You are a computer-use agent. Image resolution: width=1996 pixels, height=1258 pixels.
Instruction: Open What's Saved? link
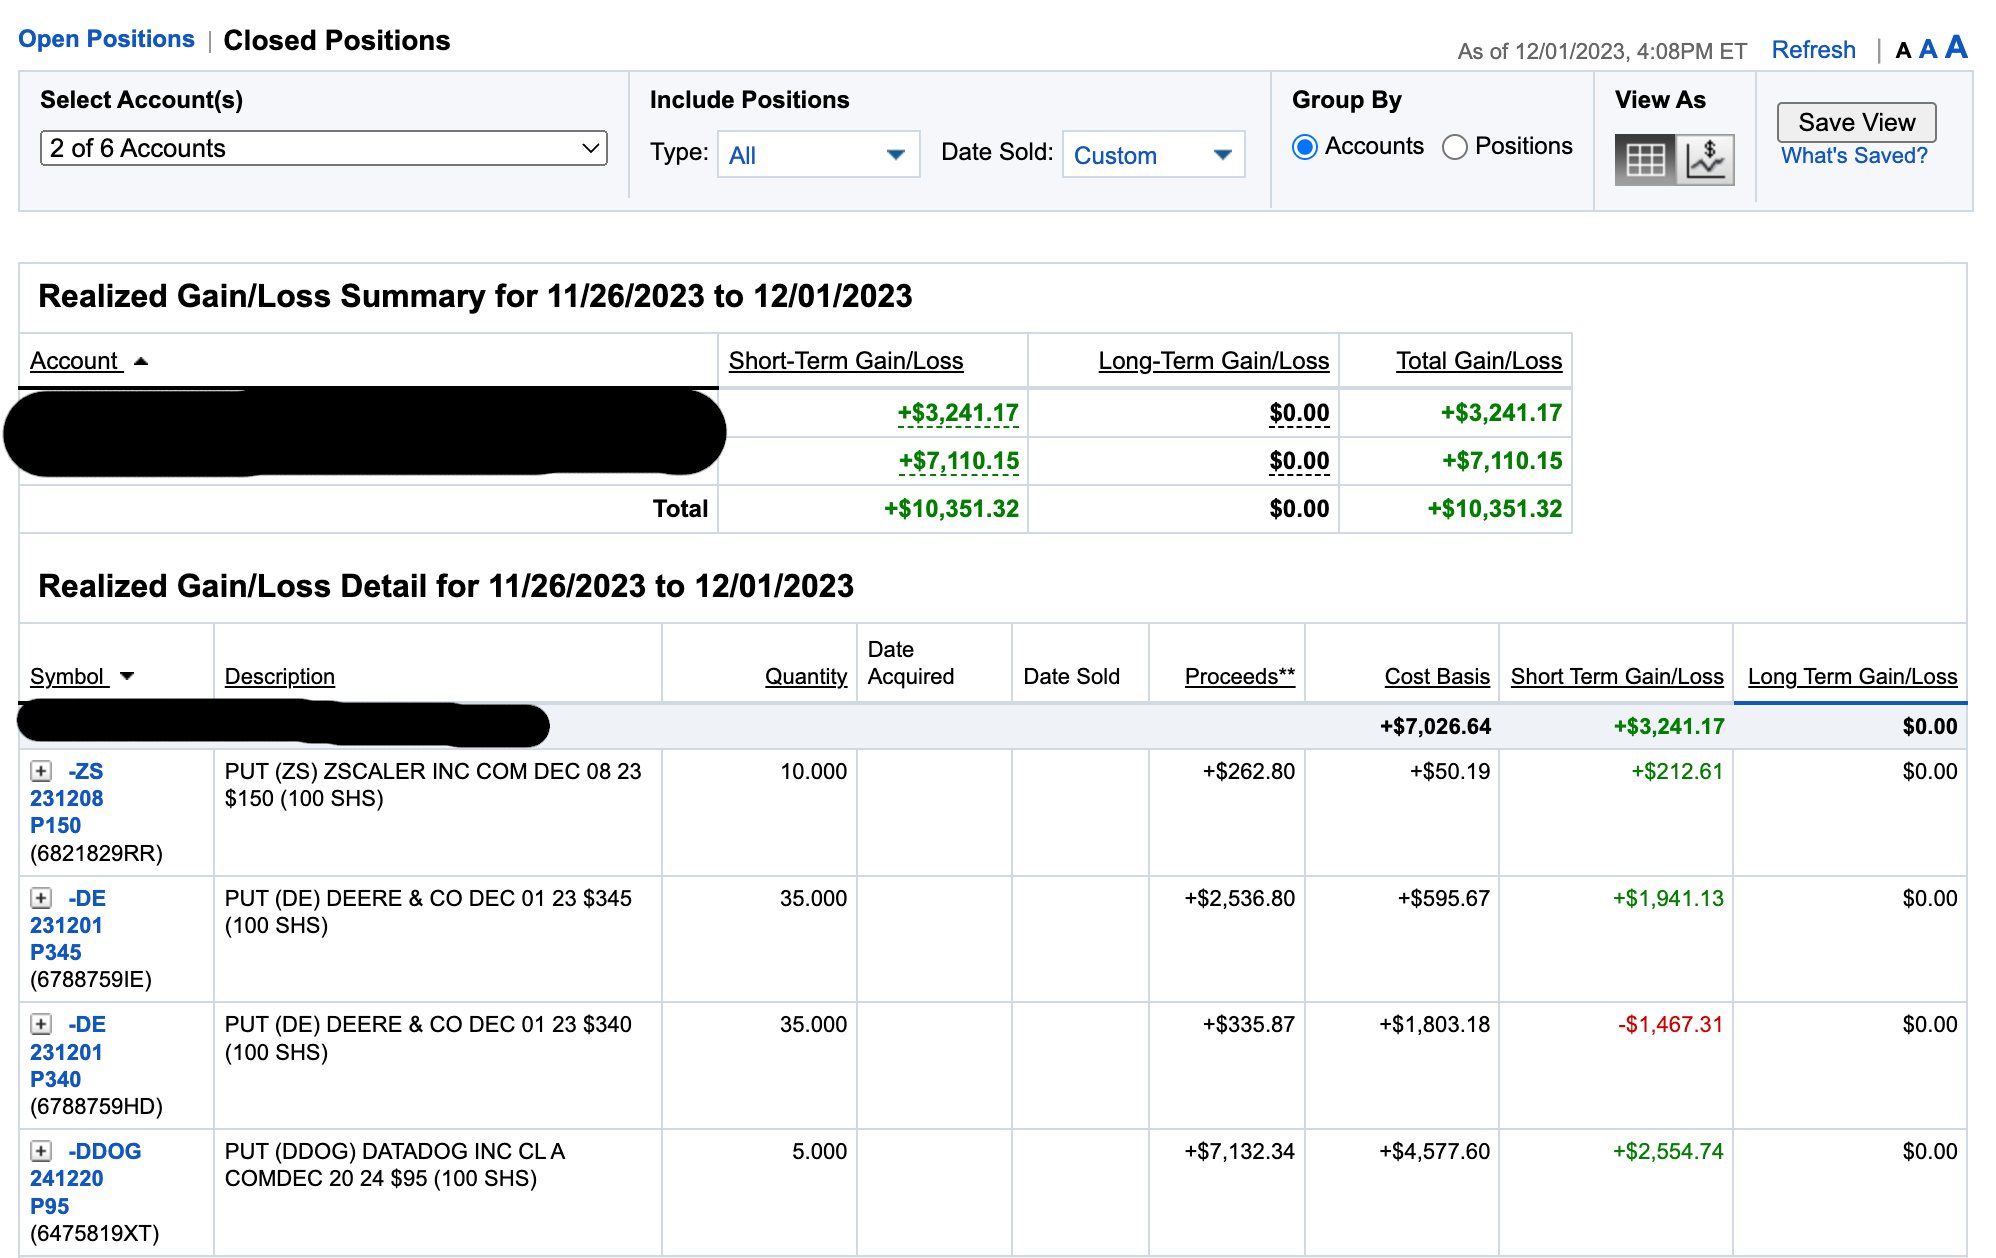[x=1854, y=155]
